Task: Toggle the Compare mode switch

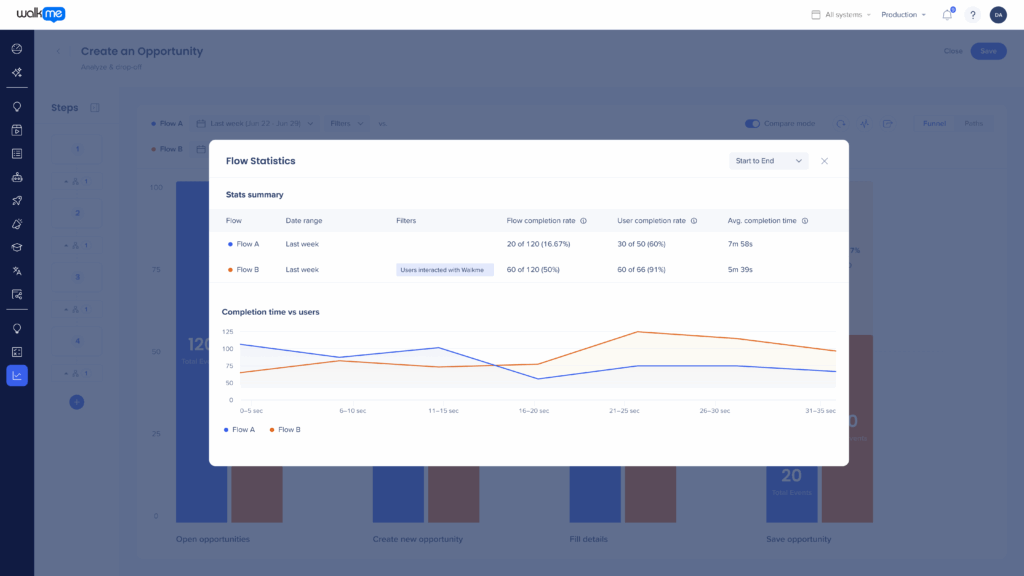Action: coord(752,123)
